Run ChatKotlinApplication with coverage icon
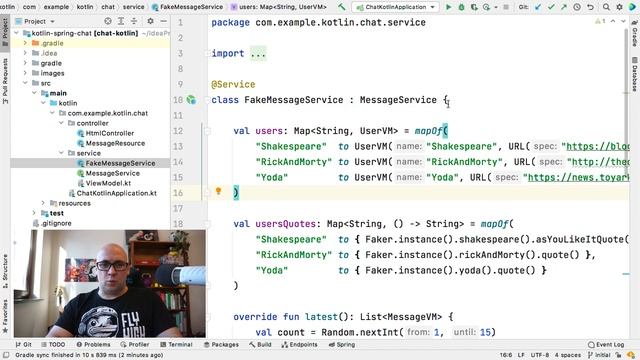 coord(474,7)
